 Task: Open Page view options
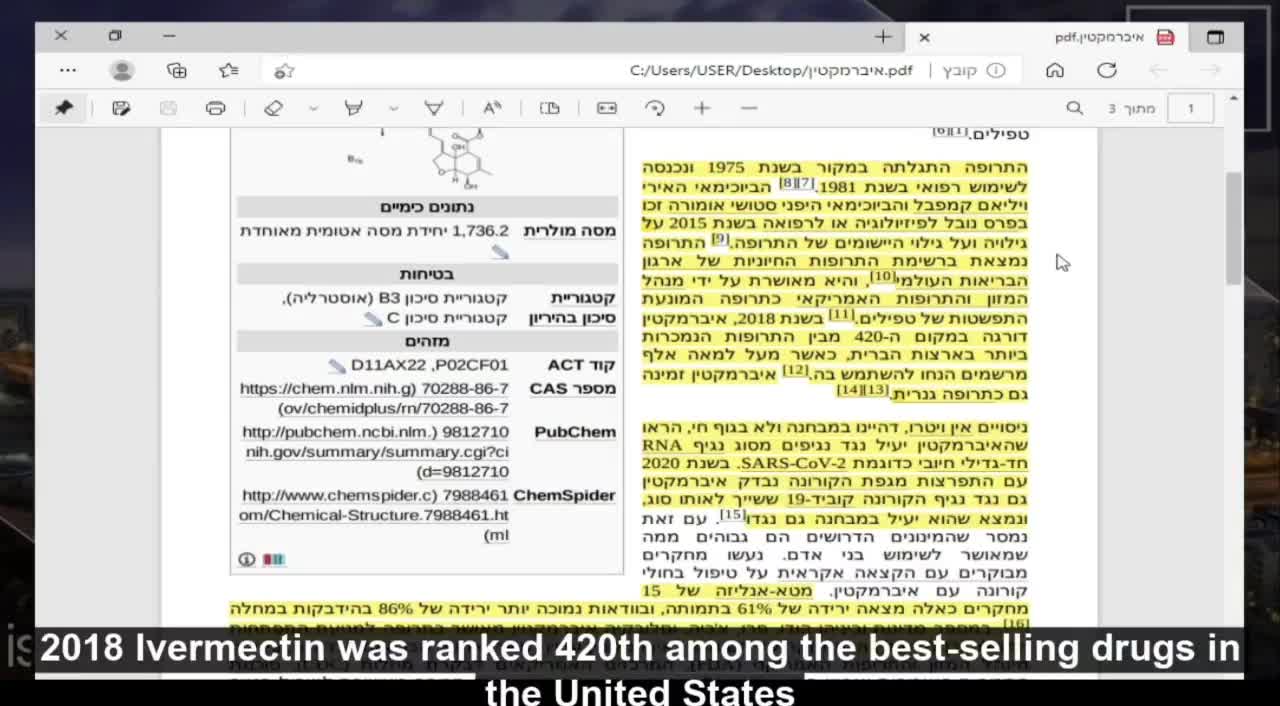549,108
